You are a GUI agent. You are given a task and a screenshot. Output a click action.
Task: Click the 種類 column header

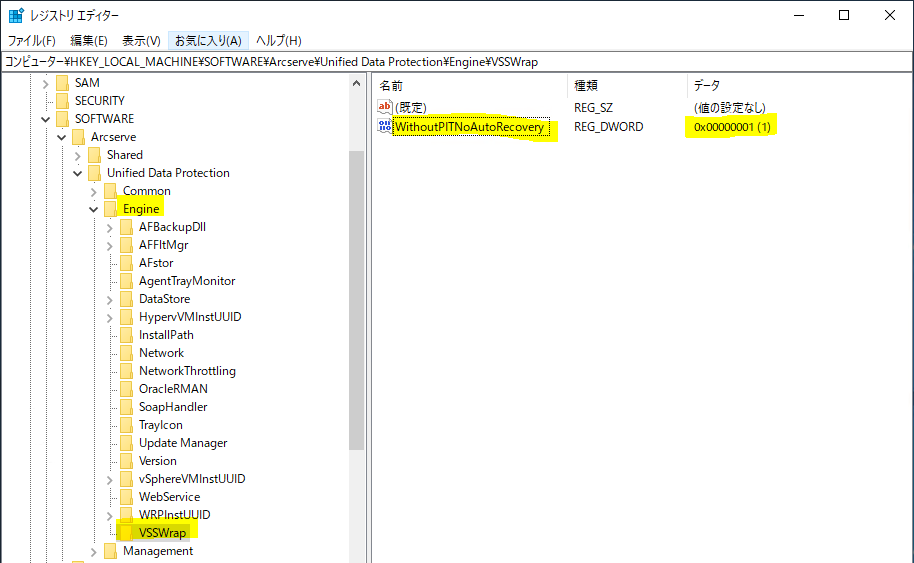pyautogui.click(x=627, y=86)
